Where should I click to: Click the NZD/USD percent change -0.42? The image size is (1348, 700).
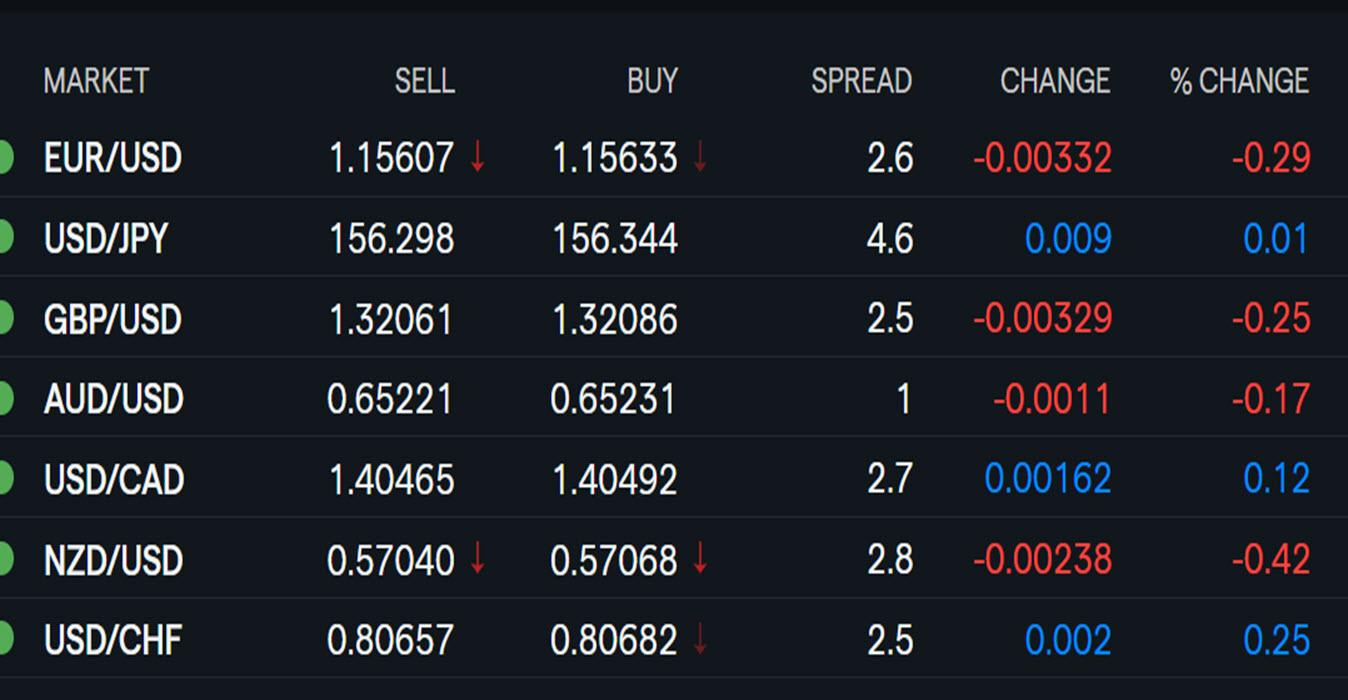[x=1271, y=560]
